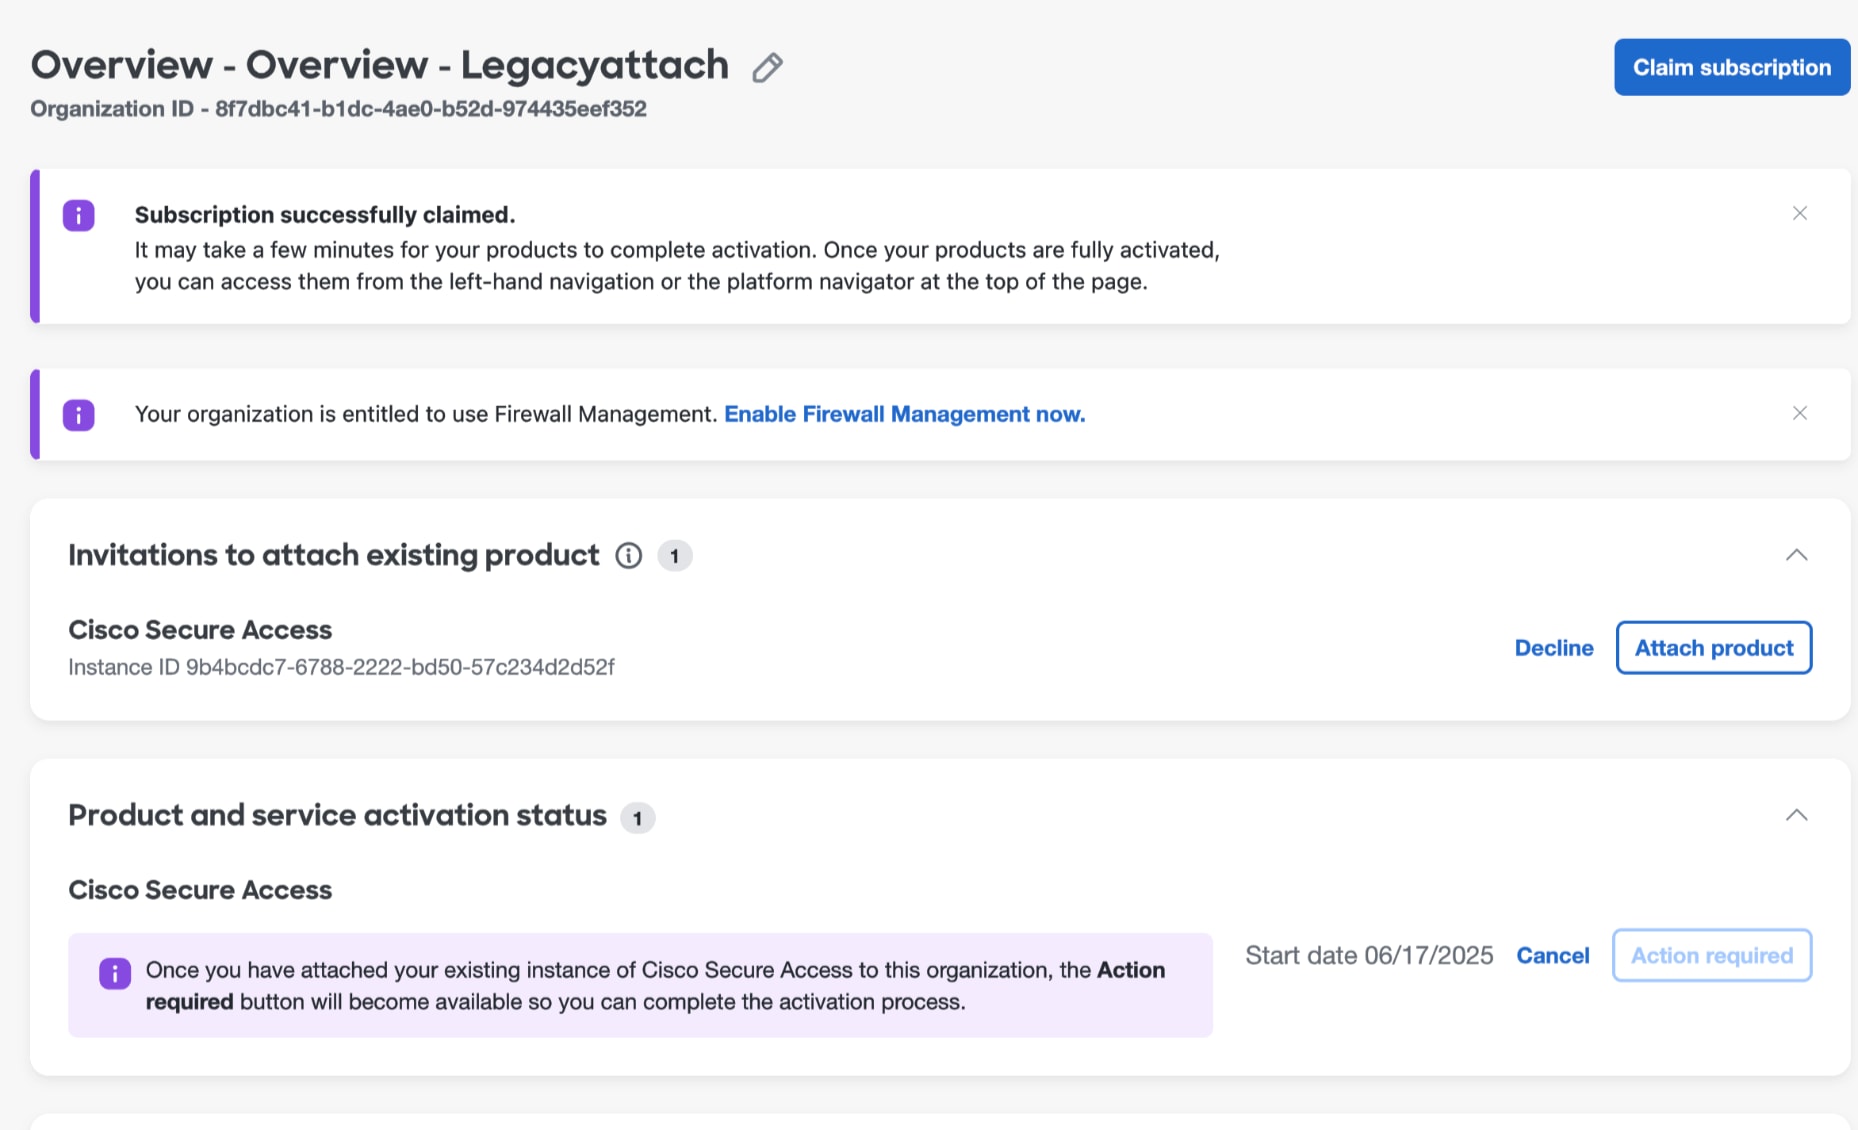Image resolution: width=1858 pixels, height=1130 pixels.
Task: Click the info icon in the Firewall Management banner
Action: click(79, 414)
